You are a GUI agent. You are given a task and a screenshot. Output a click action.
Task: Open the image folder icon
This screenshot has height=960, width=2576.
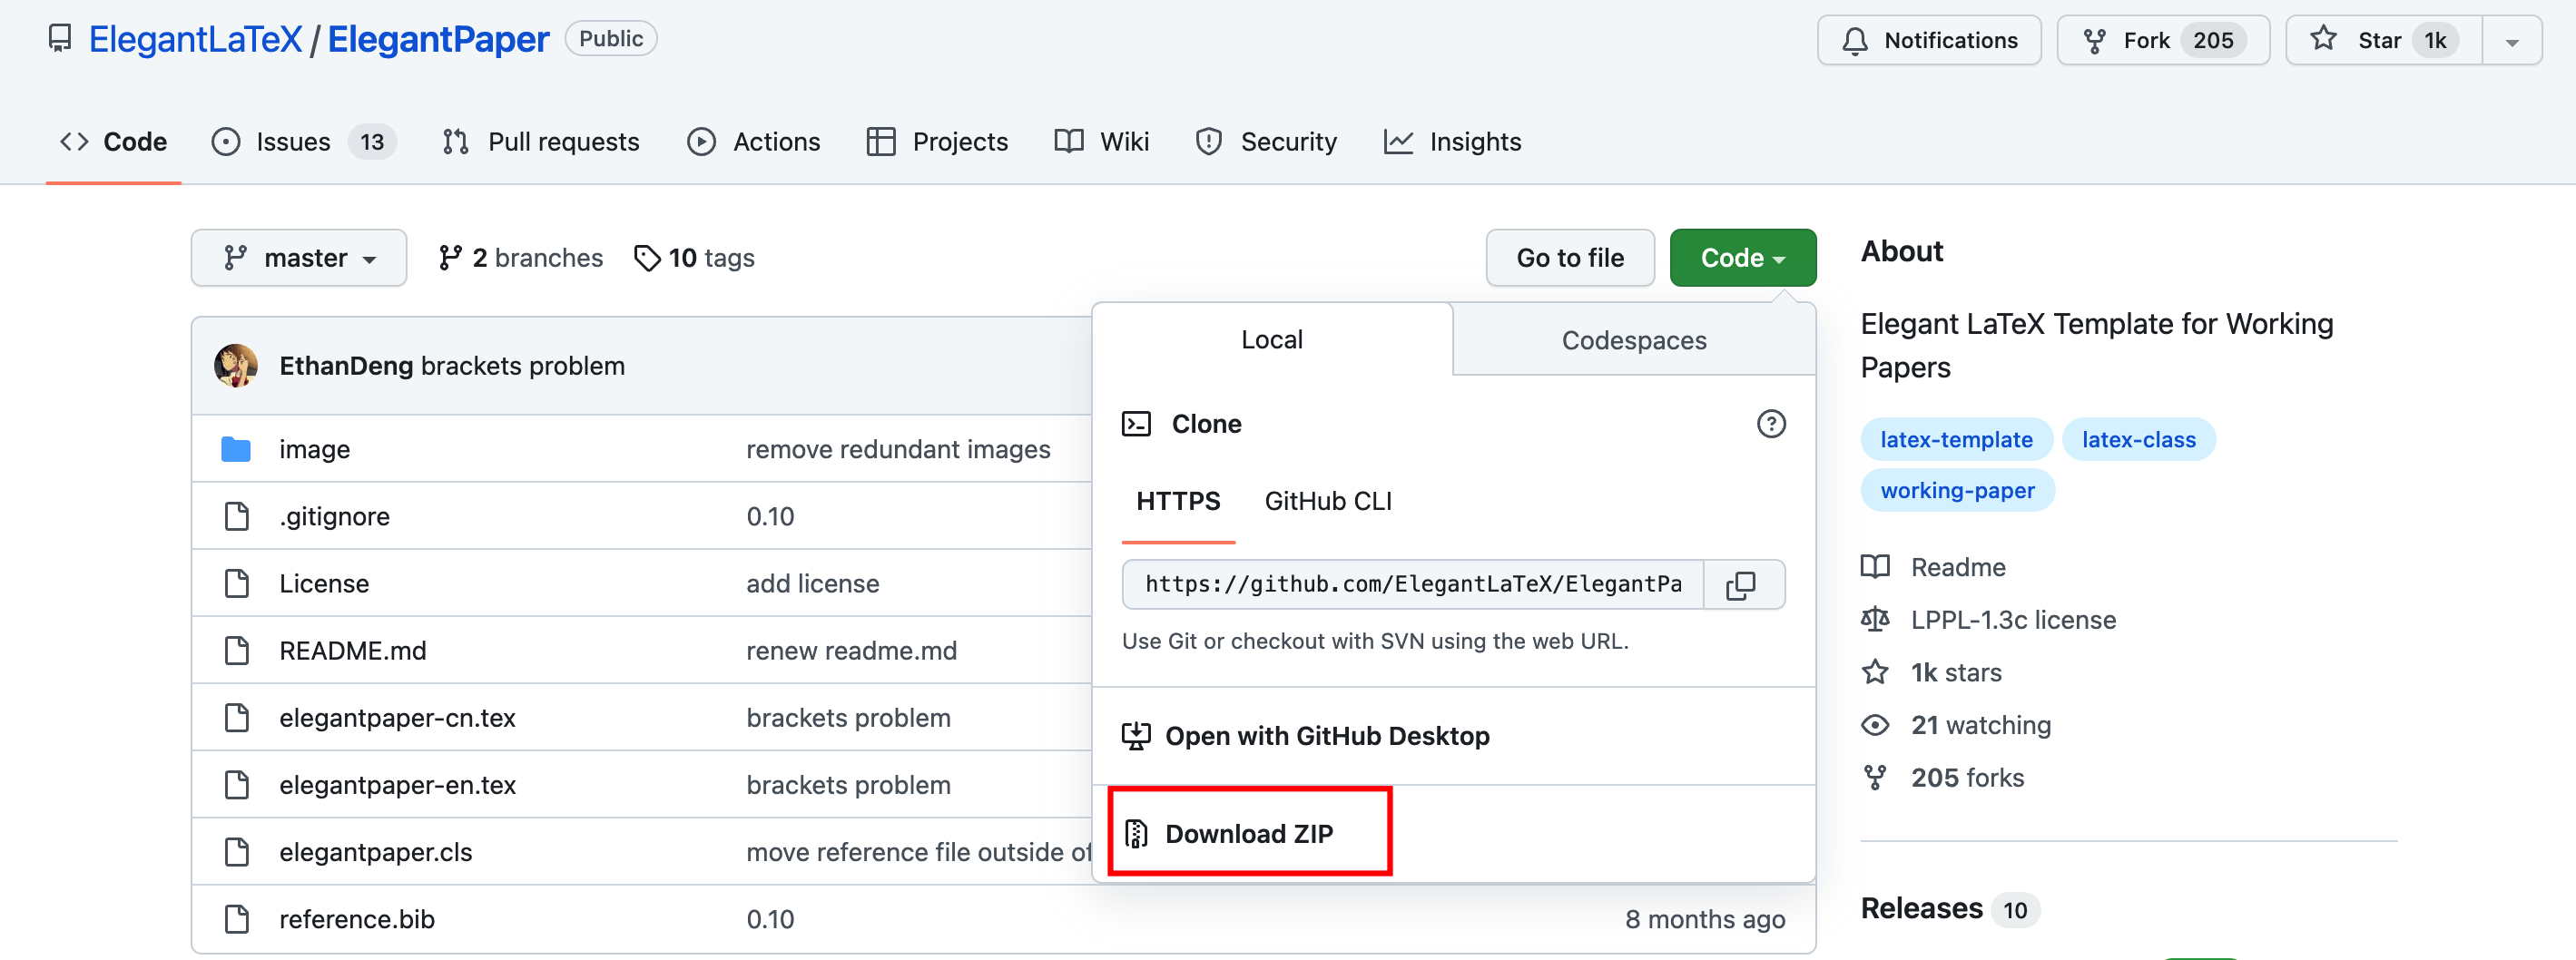(236, 450)
